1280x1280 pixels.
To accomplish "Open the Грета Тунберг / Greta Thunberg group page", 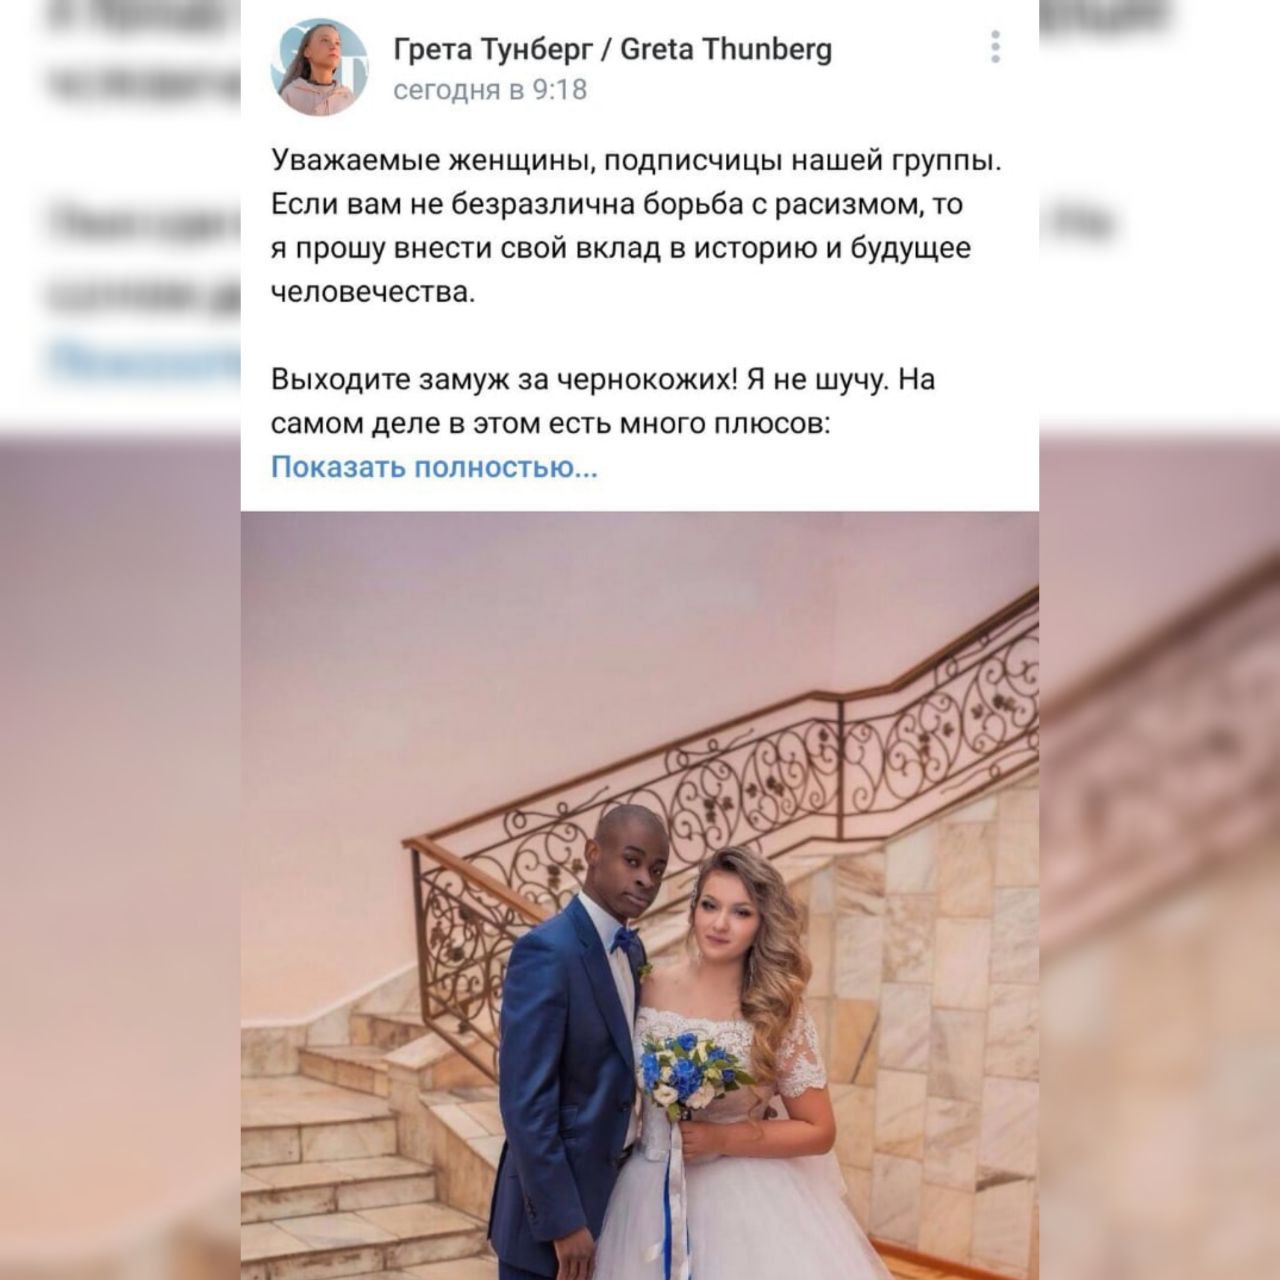I will pyautogui.click(x=612, y=49).
